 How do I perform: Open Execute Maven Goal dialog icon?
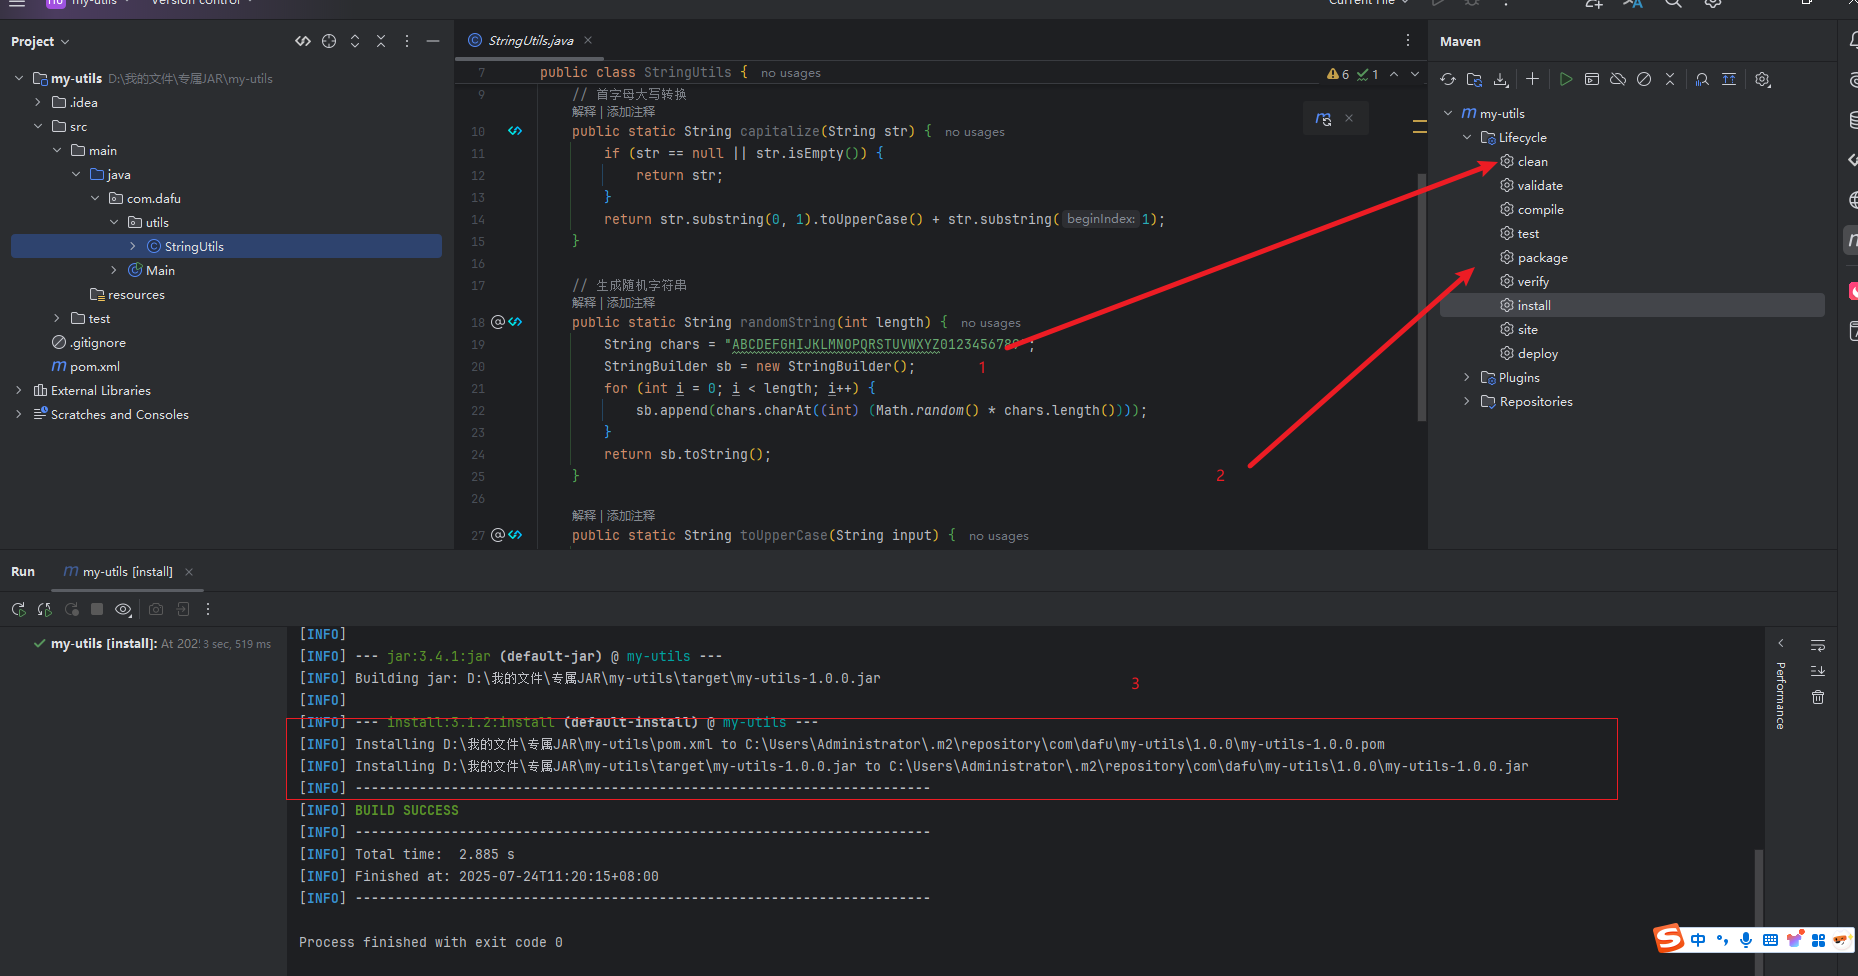point(1592,79)
